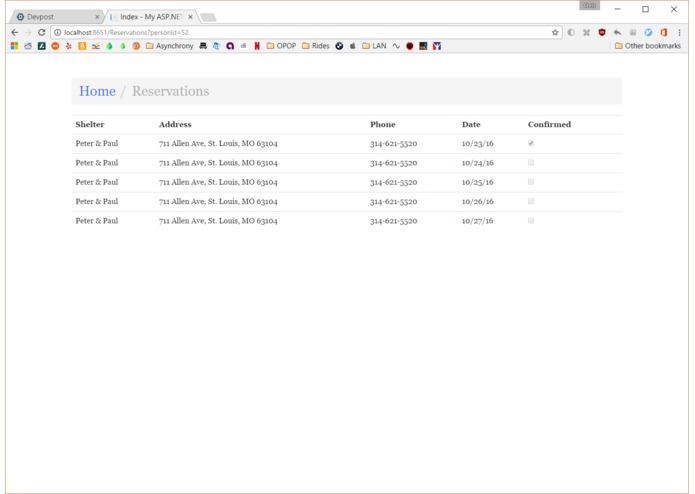695x494 pixels.
Task: Click the Address column header
Action: (175, 124)
